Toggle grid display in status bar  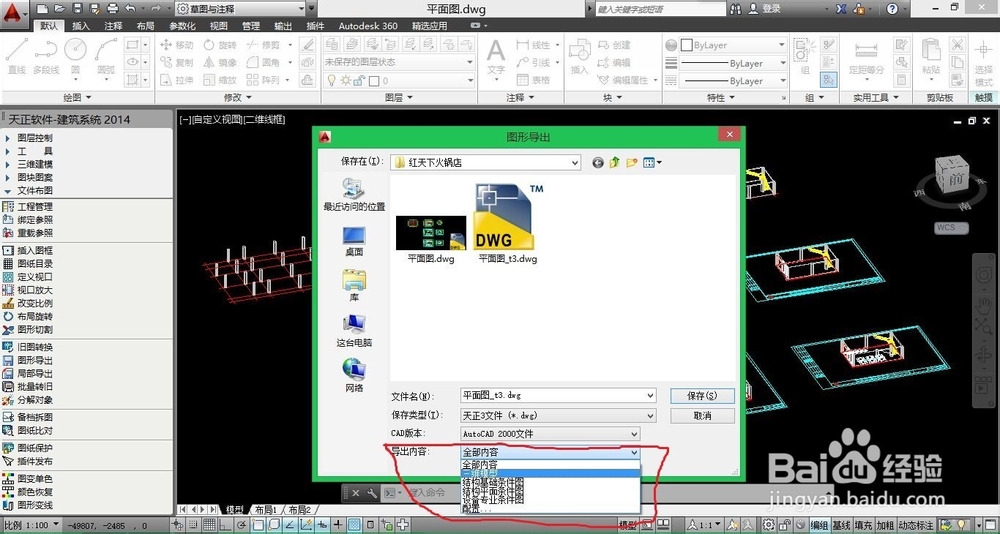point(209,525)
